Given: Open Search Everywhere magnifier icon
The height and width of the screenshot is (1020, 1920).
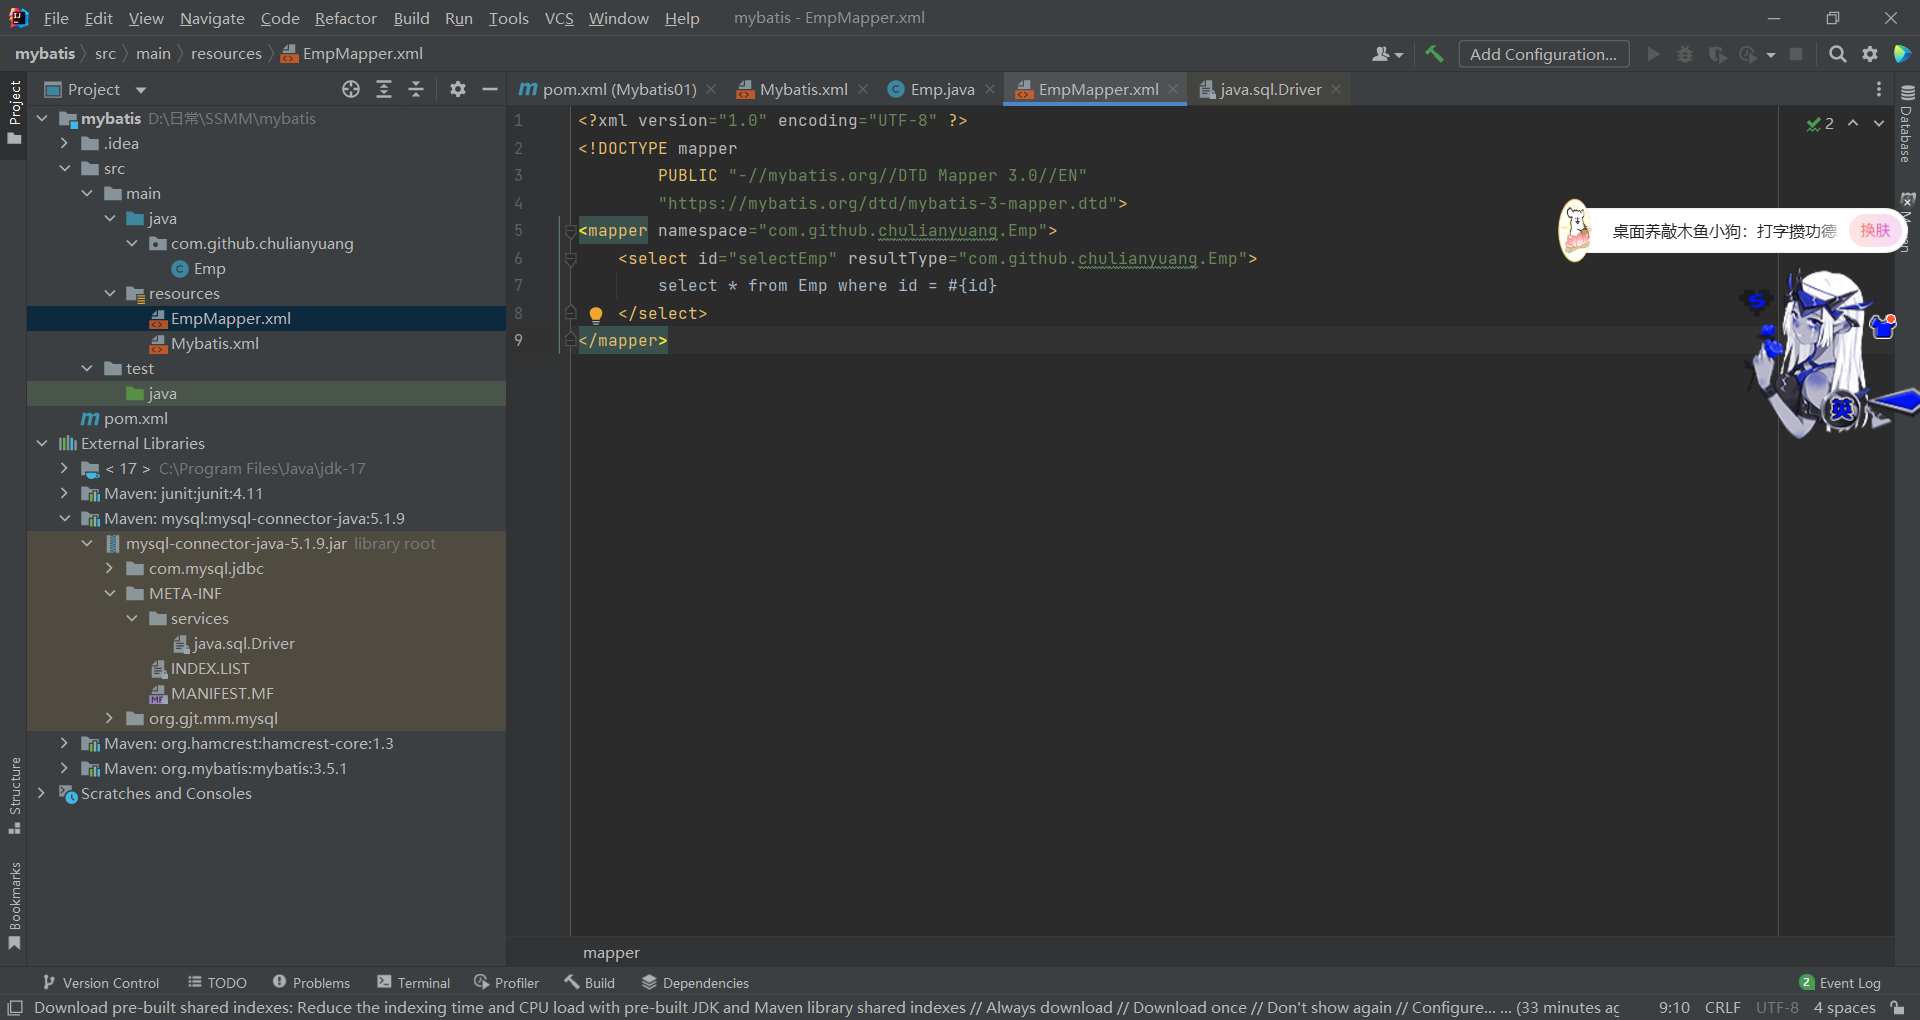Looking at the screenshot, I should coord(1837,54).
